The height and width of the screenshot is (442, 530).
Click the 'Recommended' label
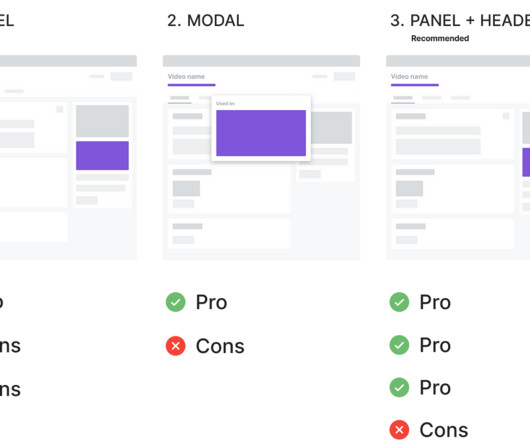pos(440,39)
